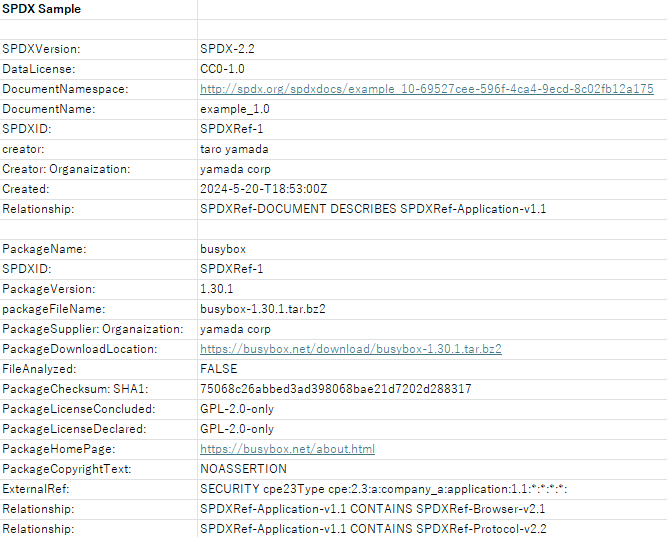
Task: Click the 'PackageLicenseConcluded:' label cell
Action: pos(78,409)
